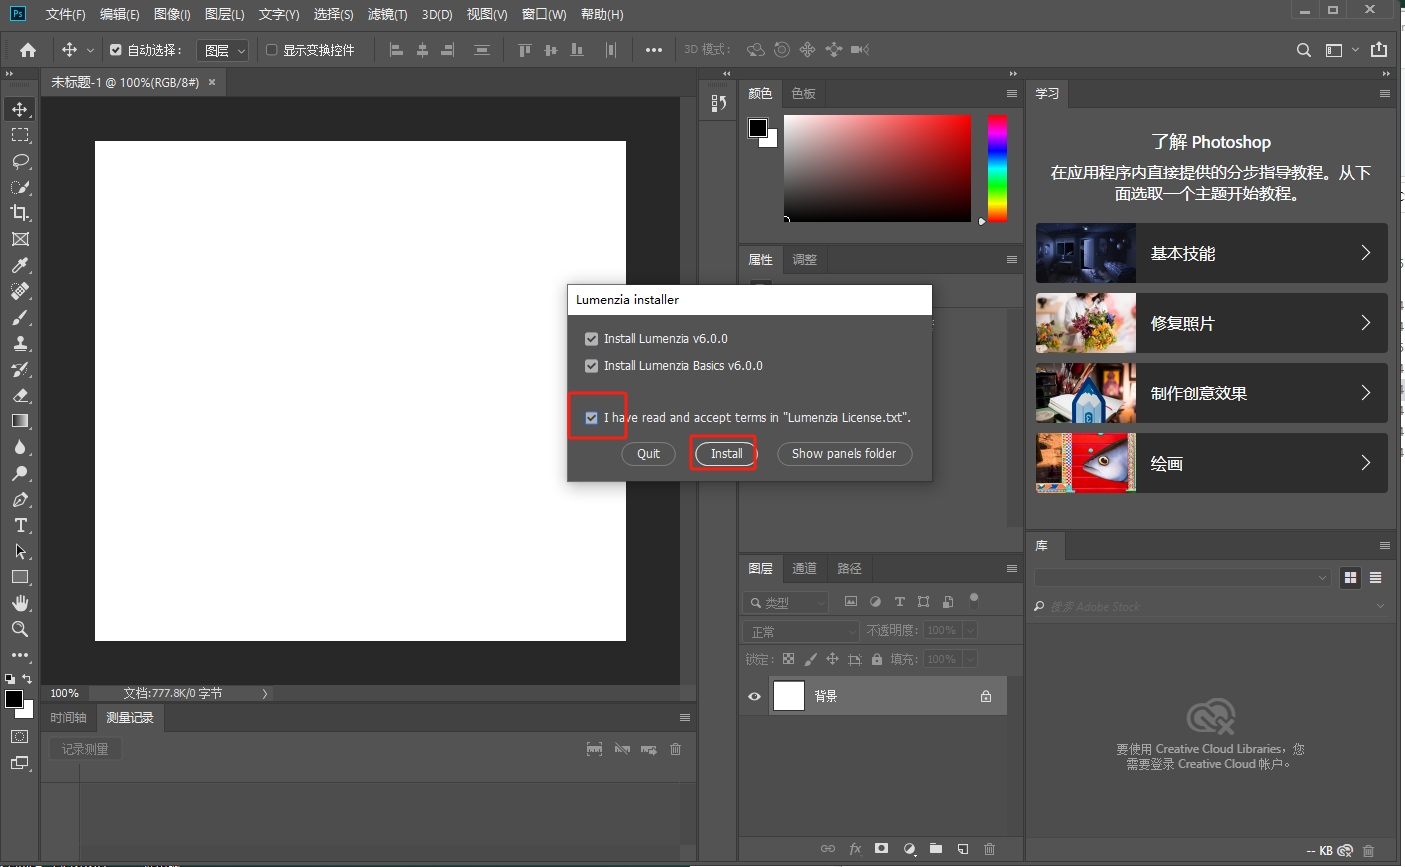This screenshot has width=1405, height=867.
Task: Open the 不透明度 value dropdown
Action: coord(970,630)
